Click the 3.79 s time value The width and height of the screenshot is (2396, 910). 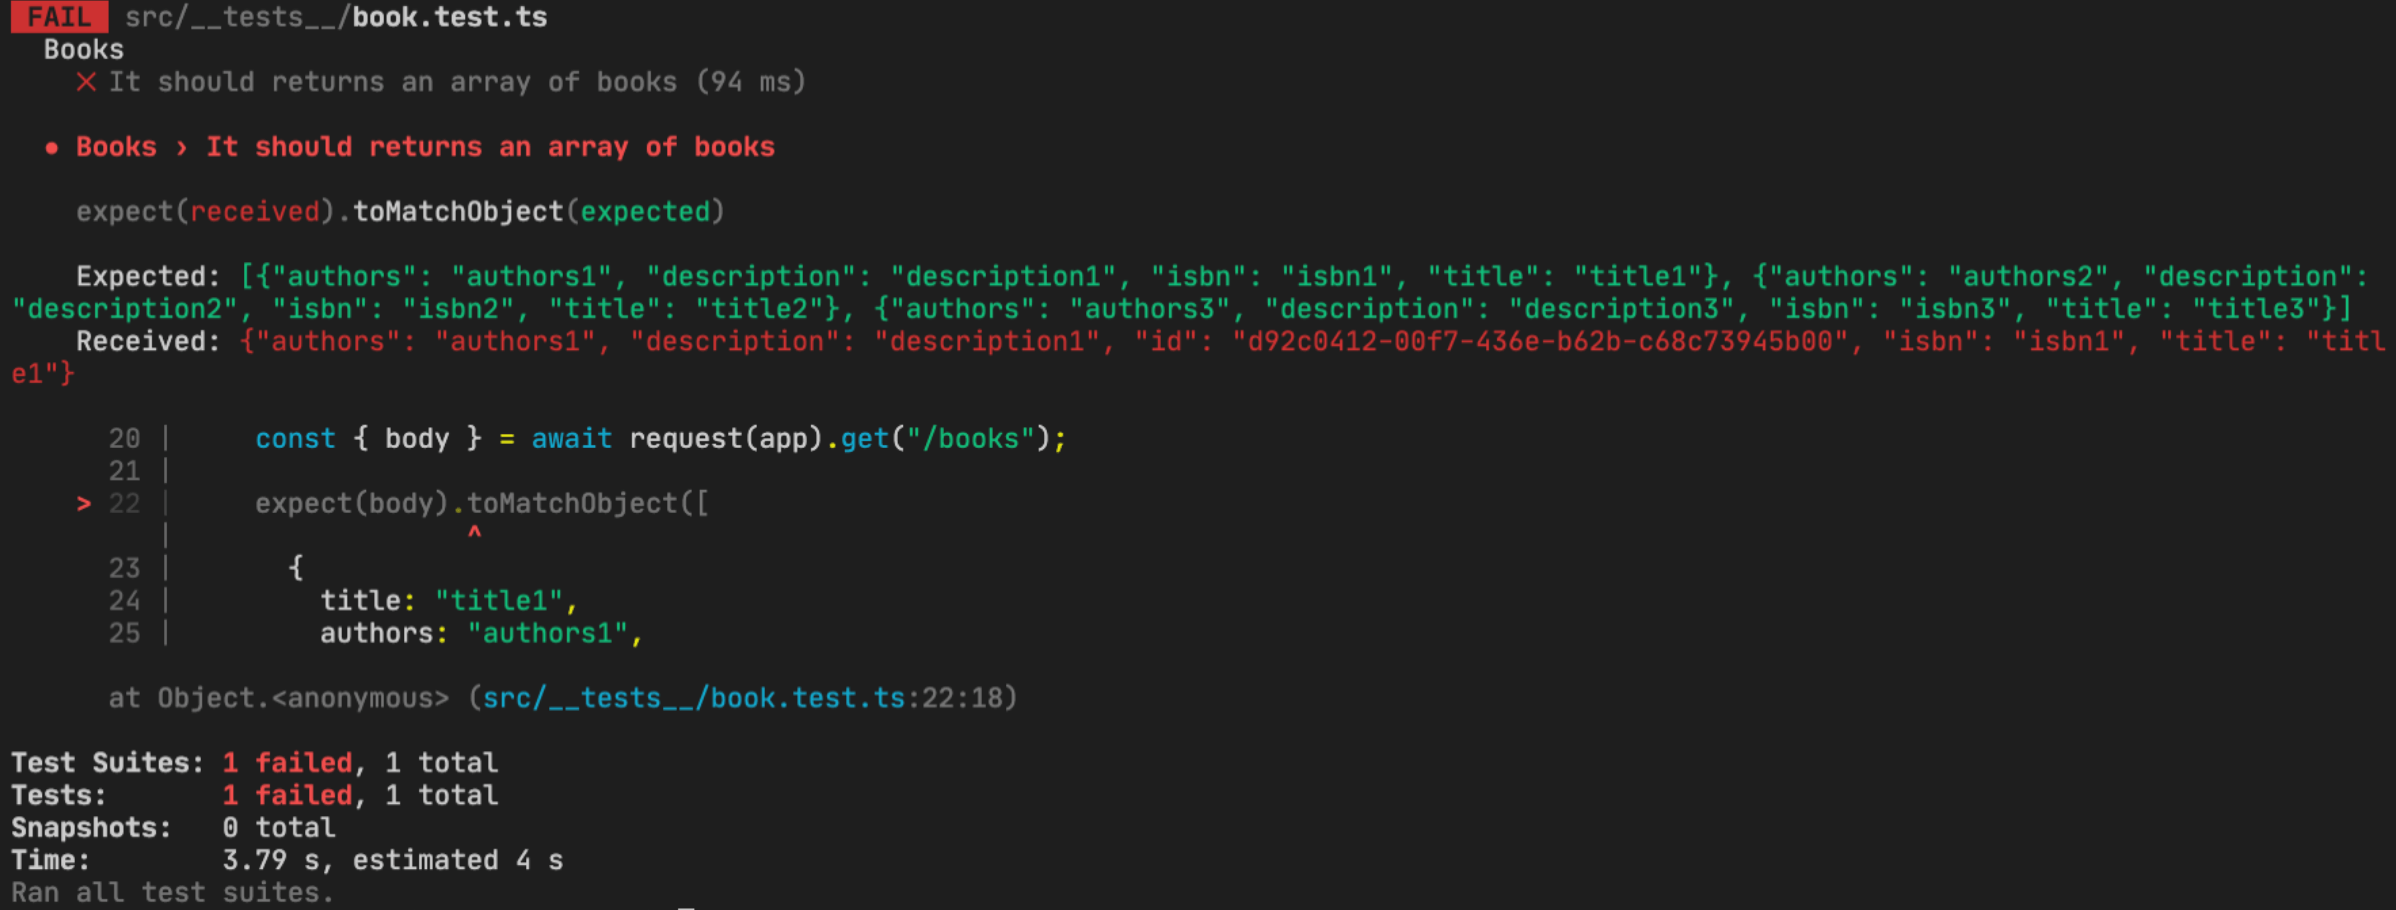[x=262, y=860]
